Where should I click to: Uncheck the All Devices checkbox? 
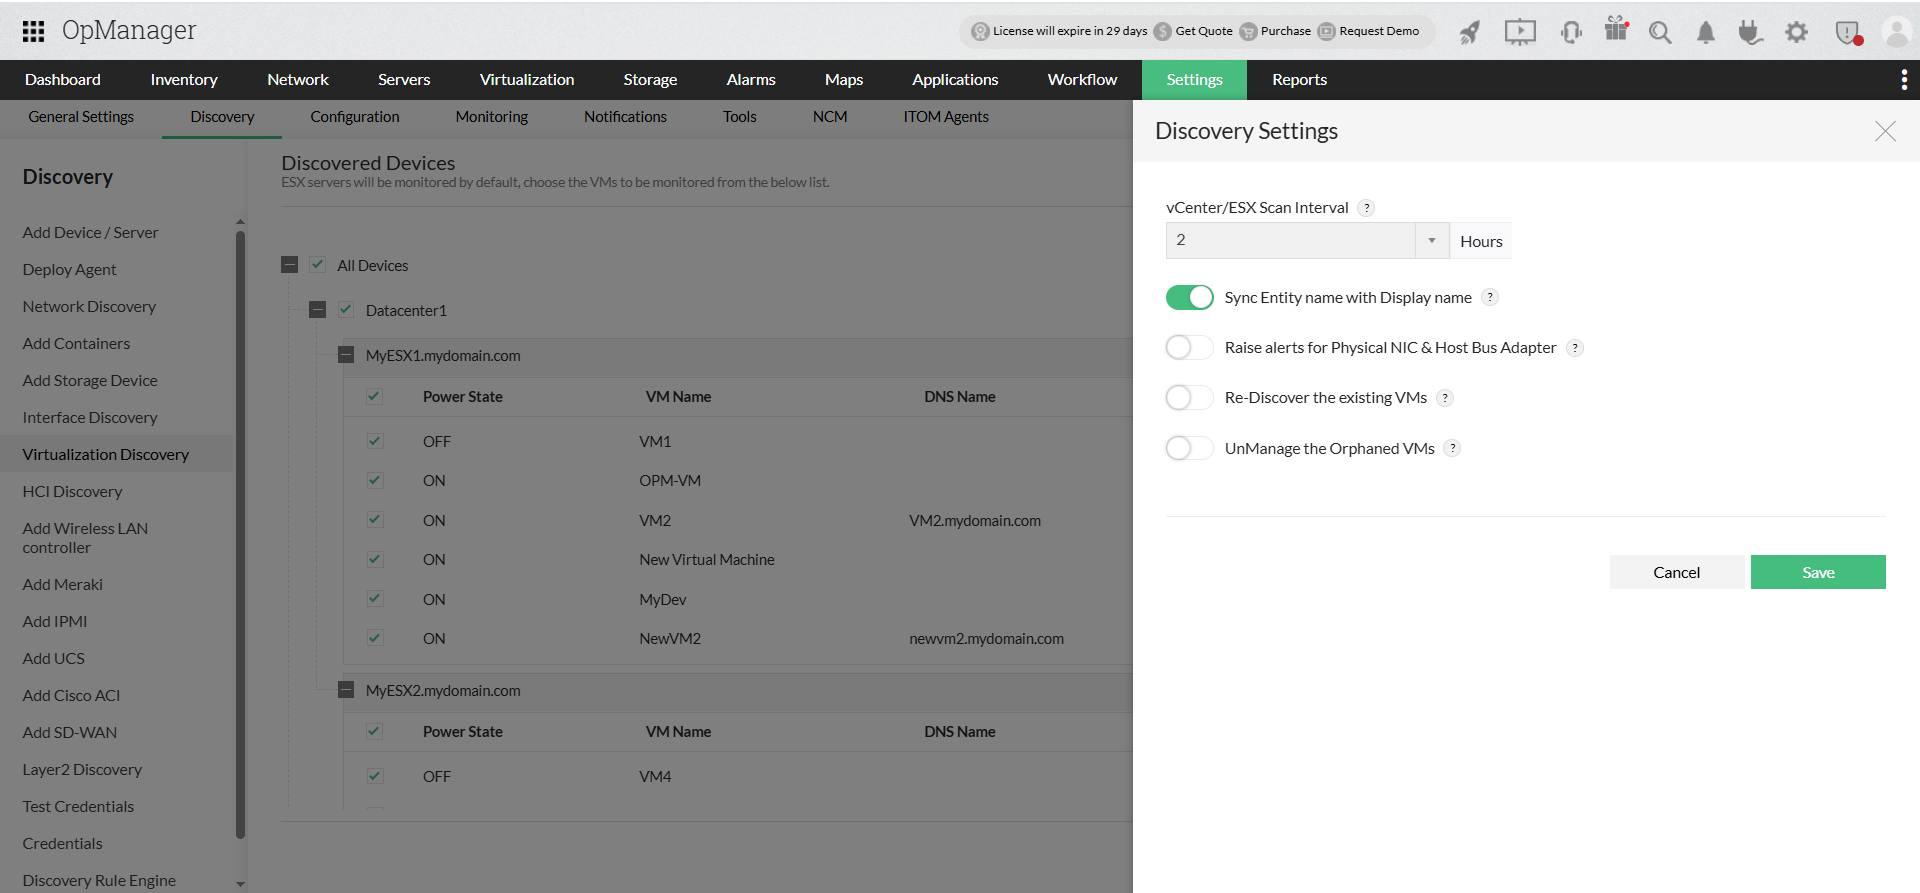tap(318, 265)
